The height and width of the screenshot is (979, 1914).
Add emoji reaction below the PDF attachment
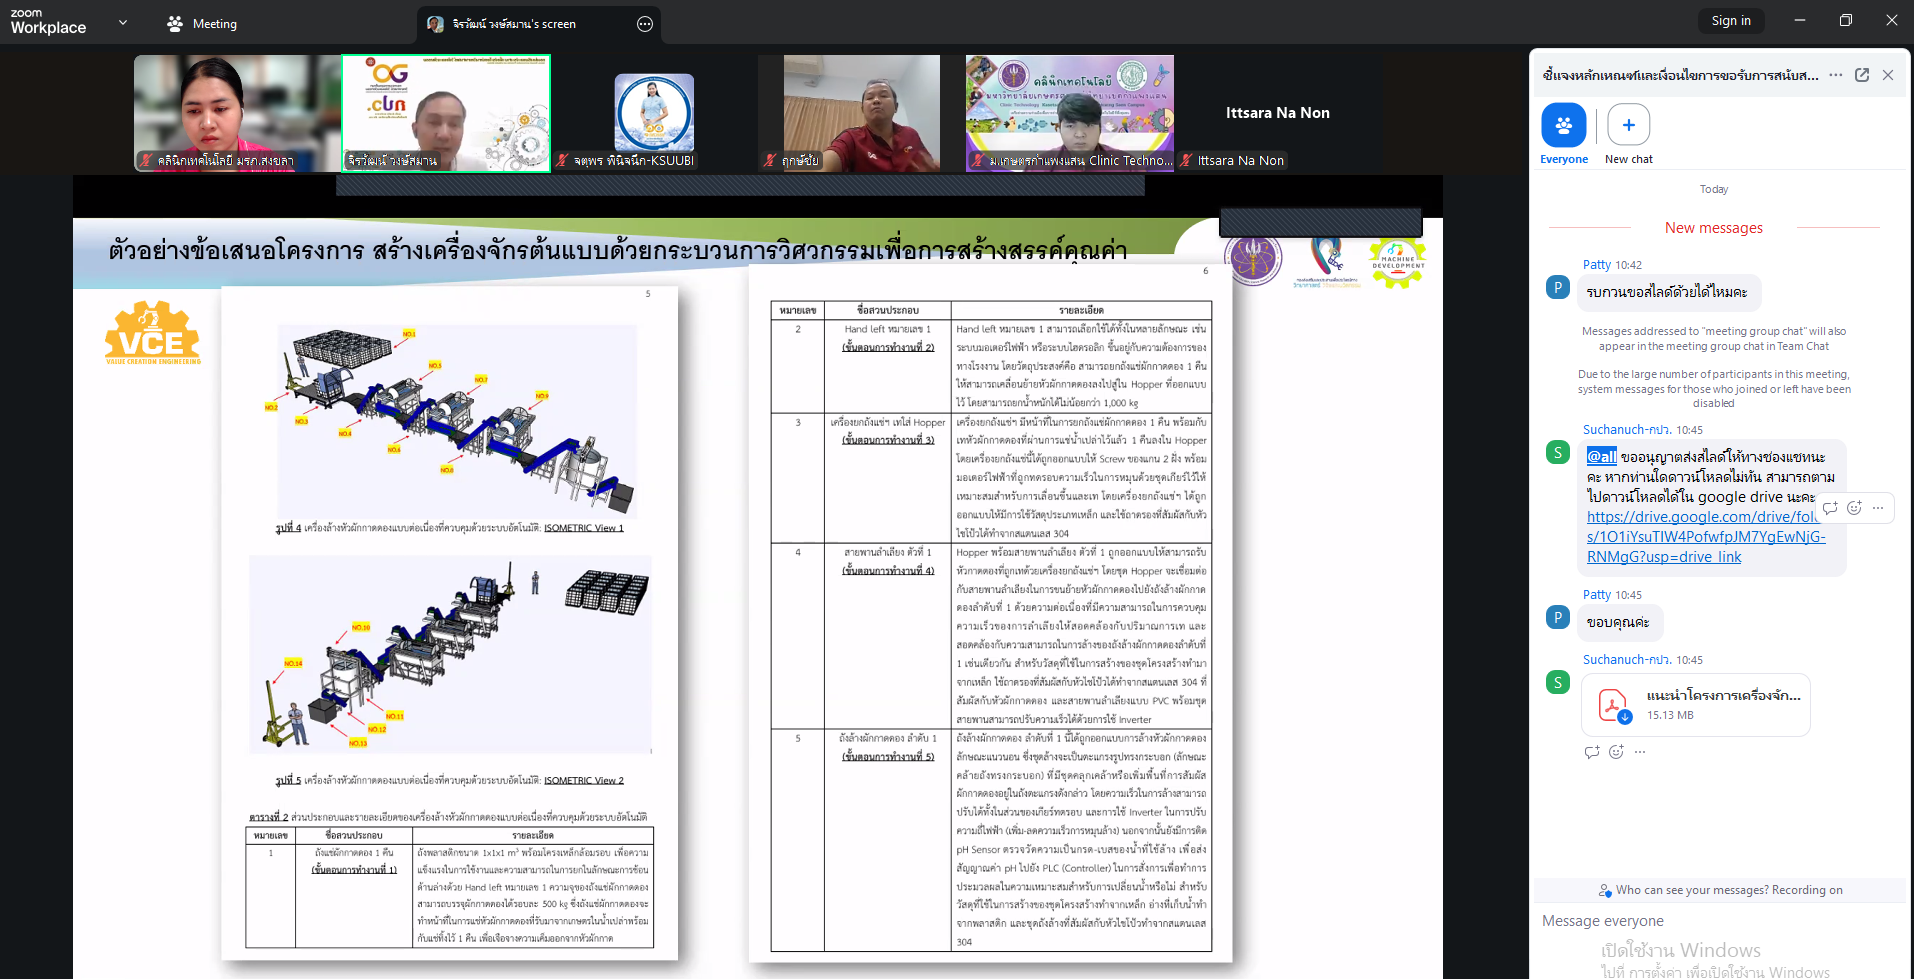[1616, 752]
